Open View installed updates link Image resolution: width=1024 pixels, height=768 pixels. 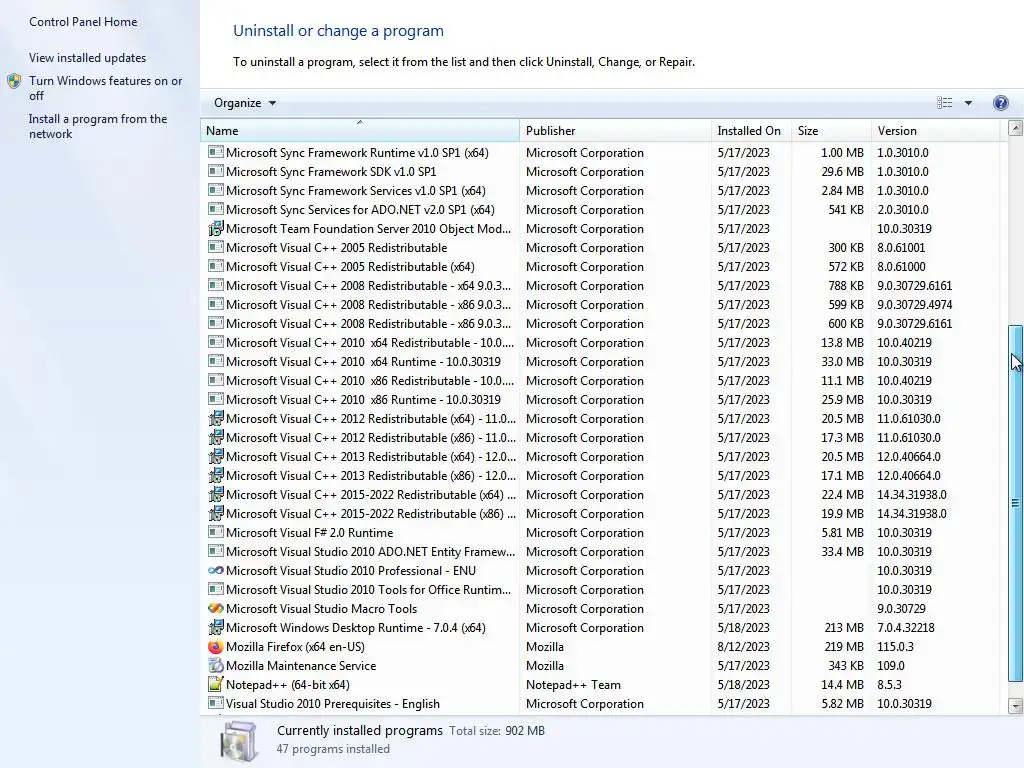tap(88, 57)
